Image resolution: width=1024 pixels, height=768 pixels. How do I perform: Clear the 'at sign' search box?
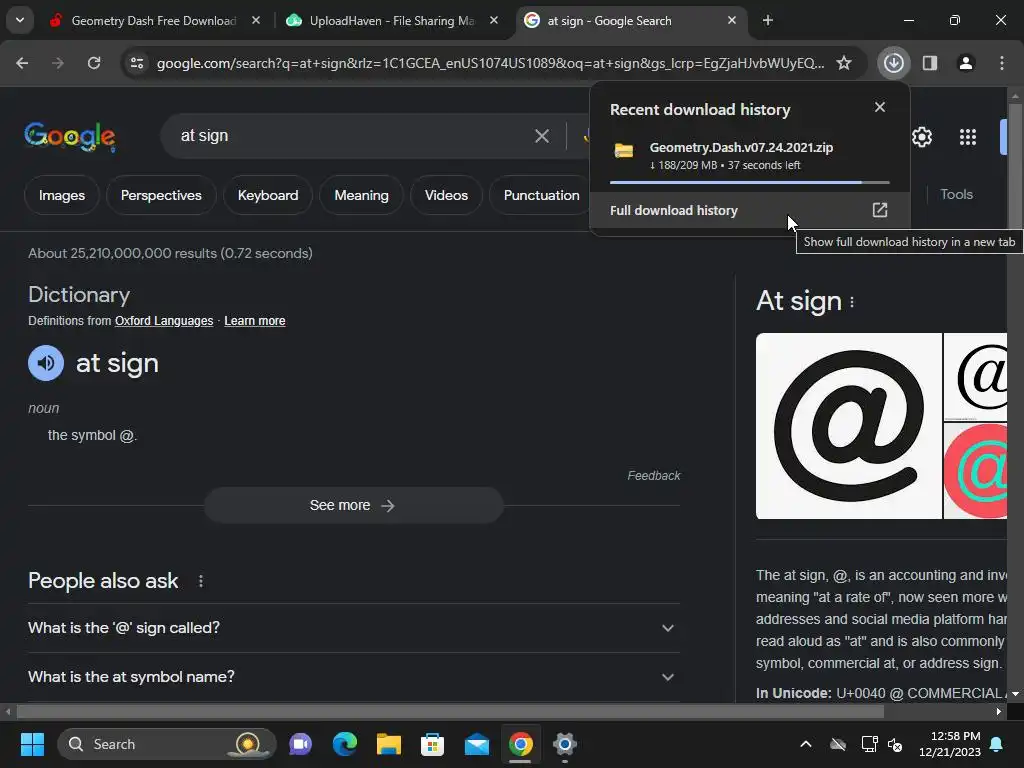pyautogui.click(x=541, y=136)
